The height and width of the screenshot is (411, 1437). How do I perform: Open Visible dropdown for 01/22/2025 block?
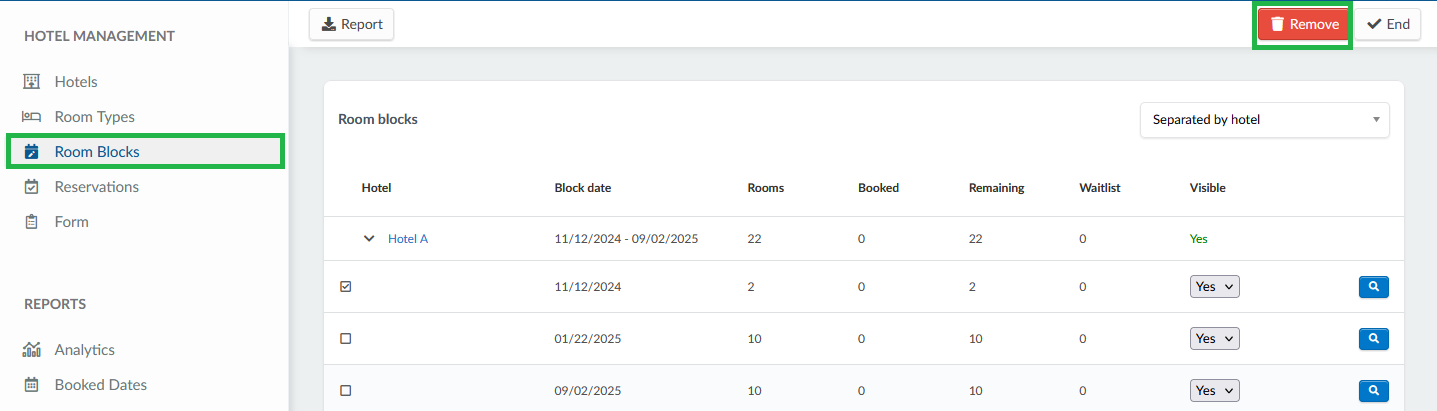1214,339
